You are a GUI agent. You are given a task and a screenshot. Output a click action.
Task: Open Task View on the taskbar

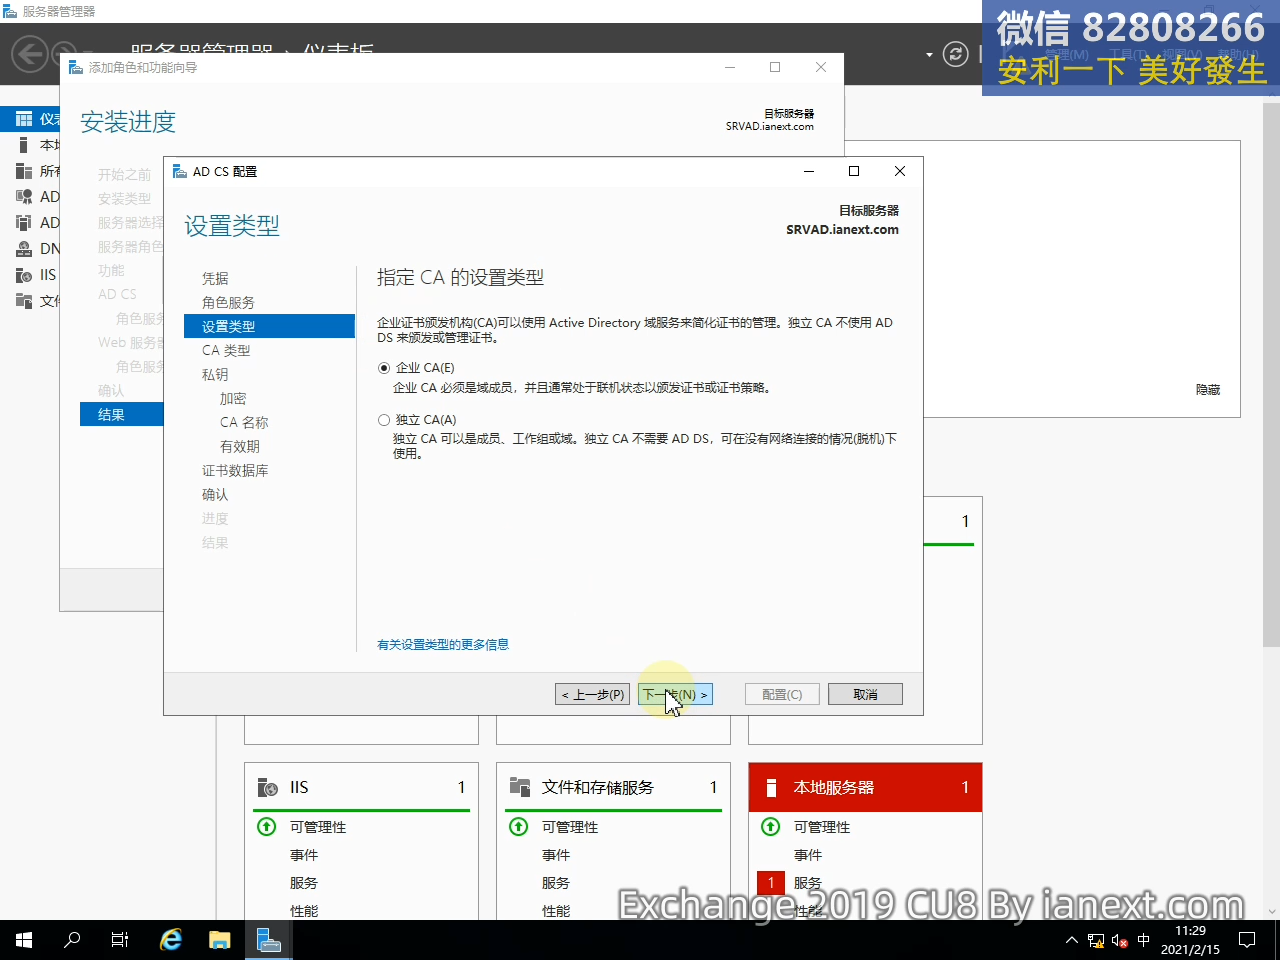(x=120, y=940)
